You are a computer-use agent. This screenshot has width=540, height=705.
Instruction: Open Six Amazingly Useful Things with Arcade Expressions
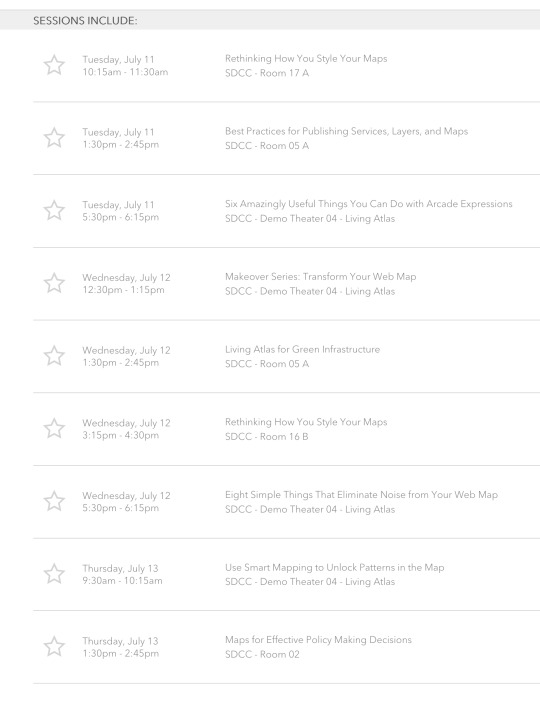click(369, 204)
